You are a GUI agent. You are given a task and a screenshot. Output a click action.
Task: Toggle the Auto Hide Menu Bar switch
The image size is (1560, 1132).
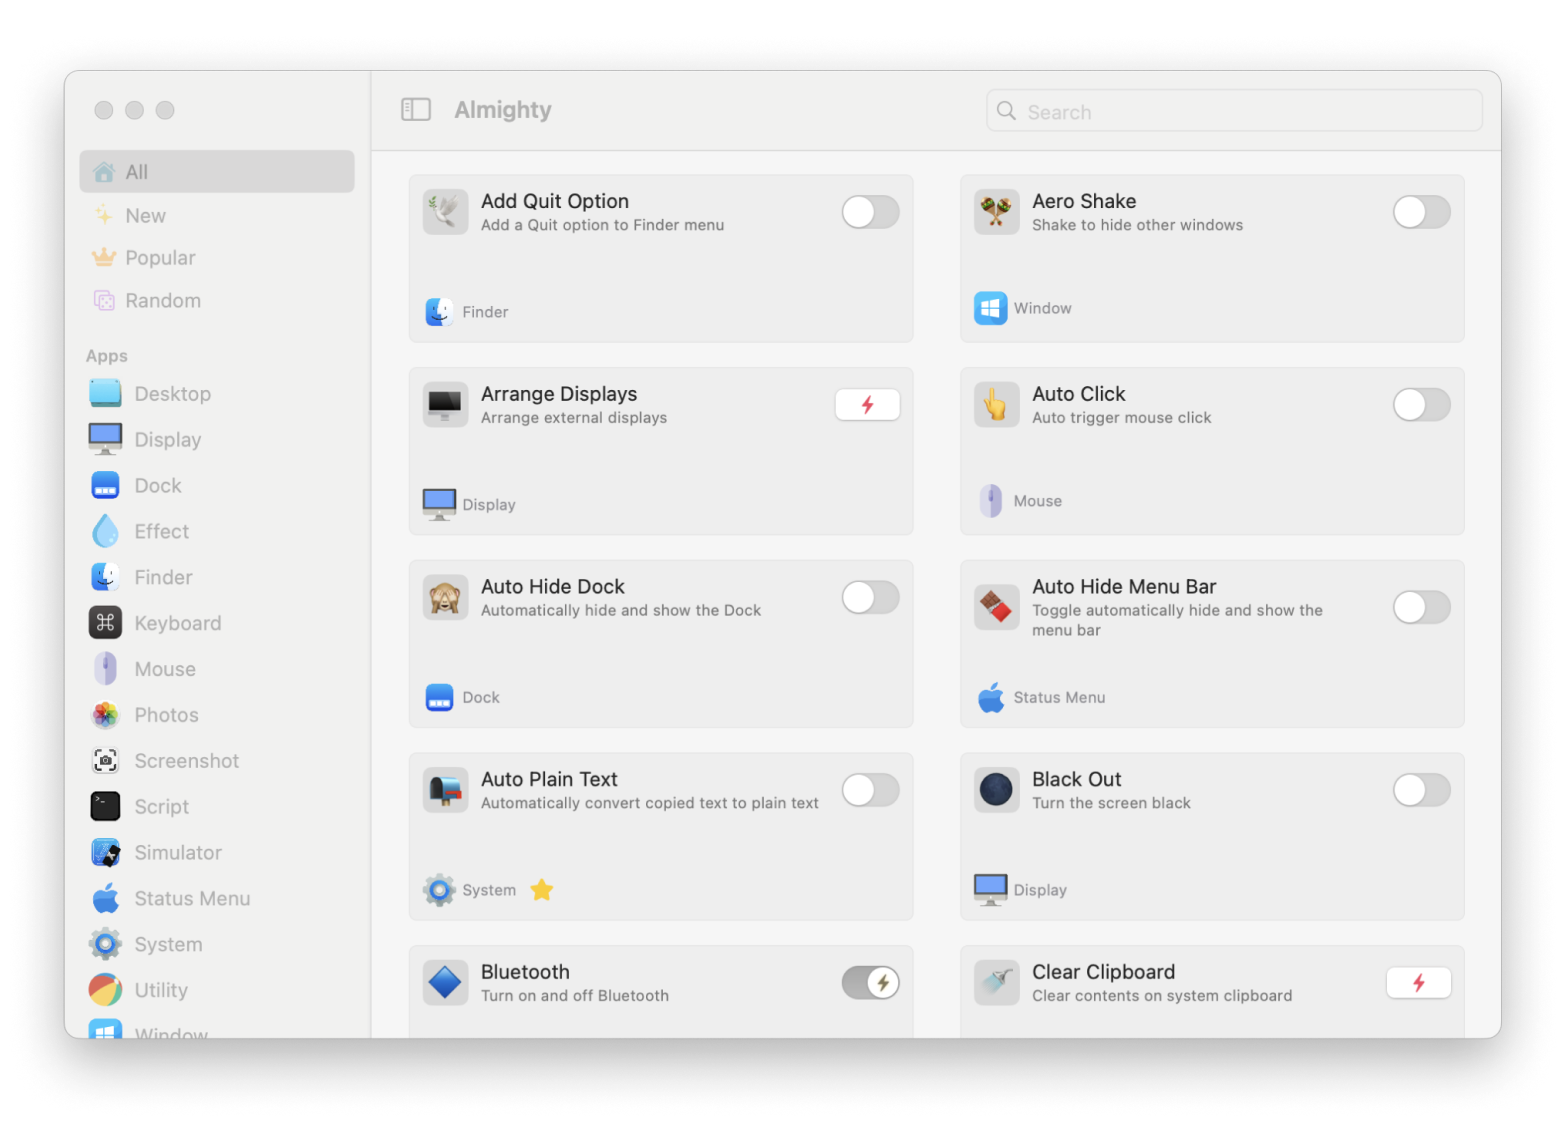[x=1421, y=607]
